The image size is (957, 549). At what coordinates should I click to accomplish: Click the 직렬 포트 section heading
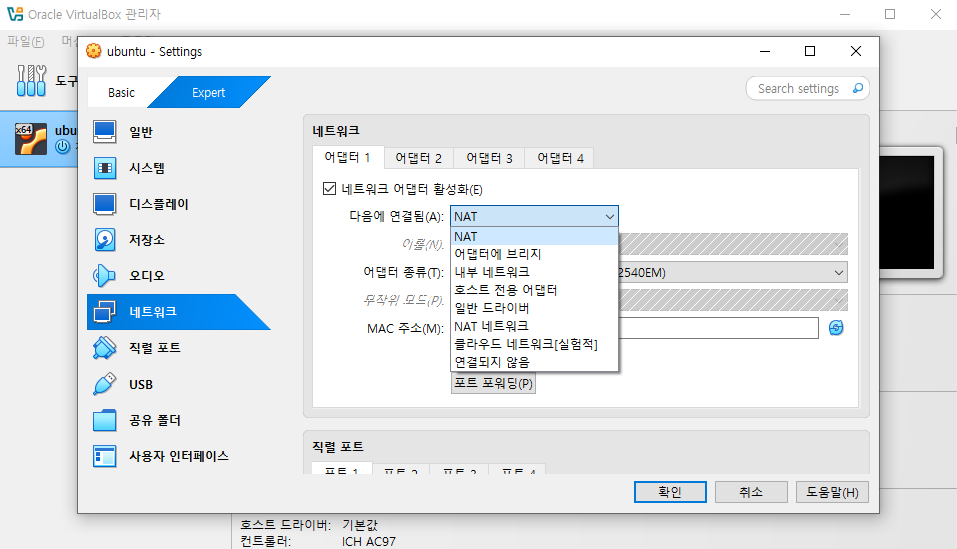[x=338, y=447]
